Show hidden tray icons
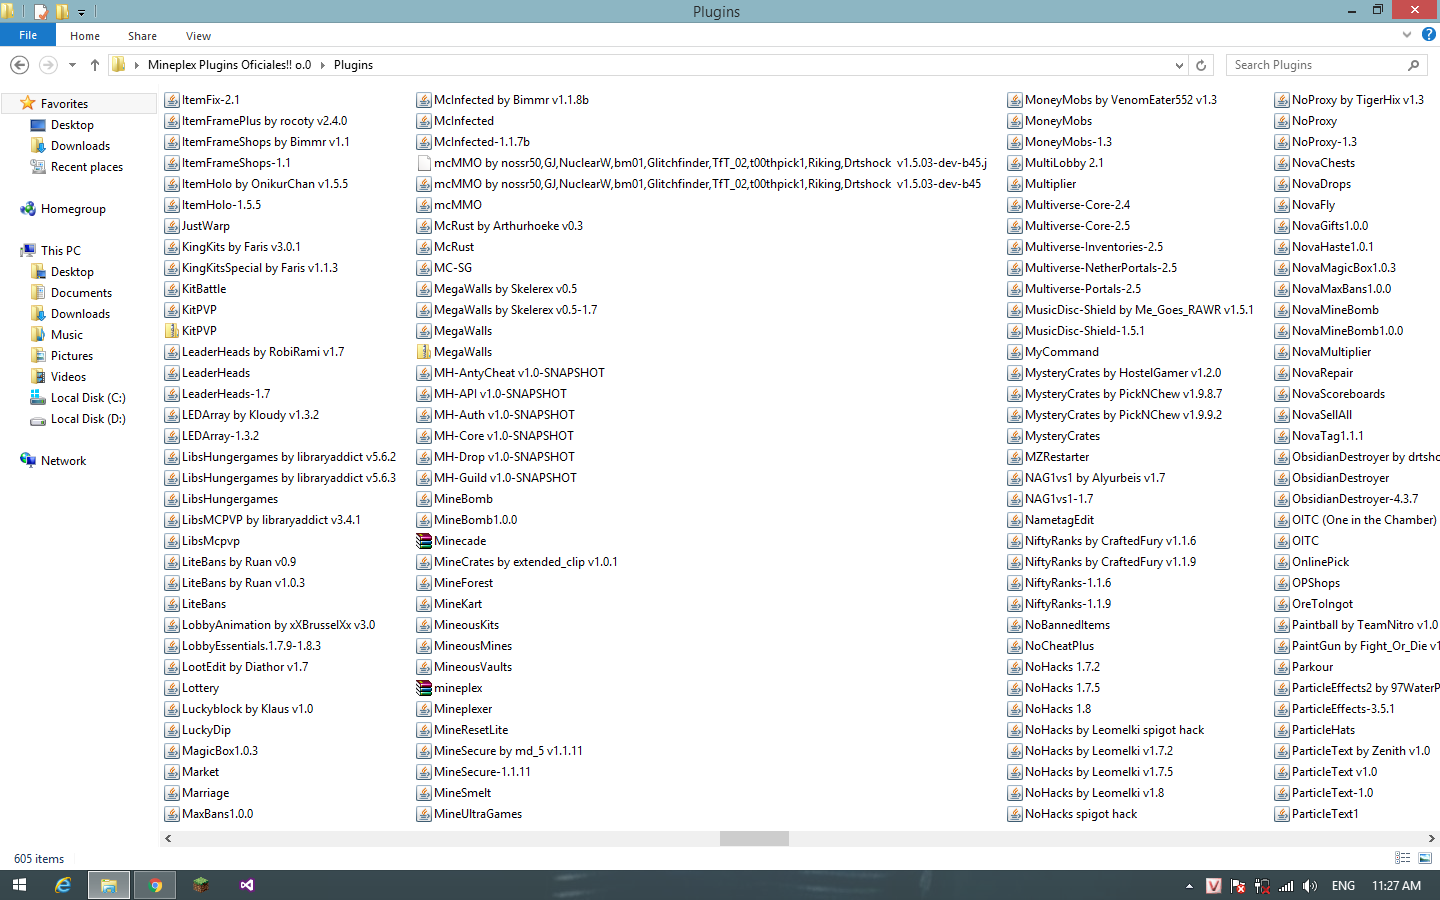This screenshot has height=900, width=1440. pos(1189,886)
